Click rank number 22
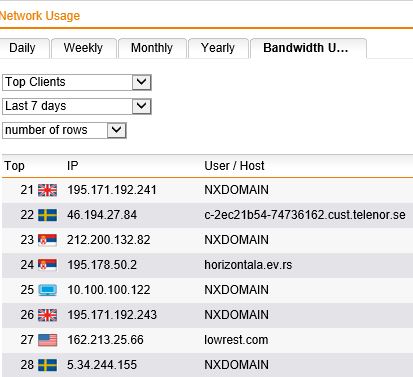413x377 pixels. tap(27, 215)
